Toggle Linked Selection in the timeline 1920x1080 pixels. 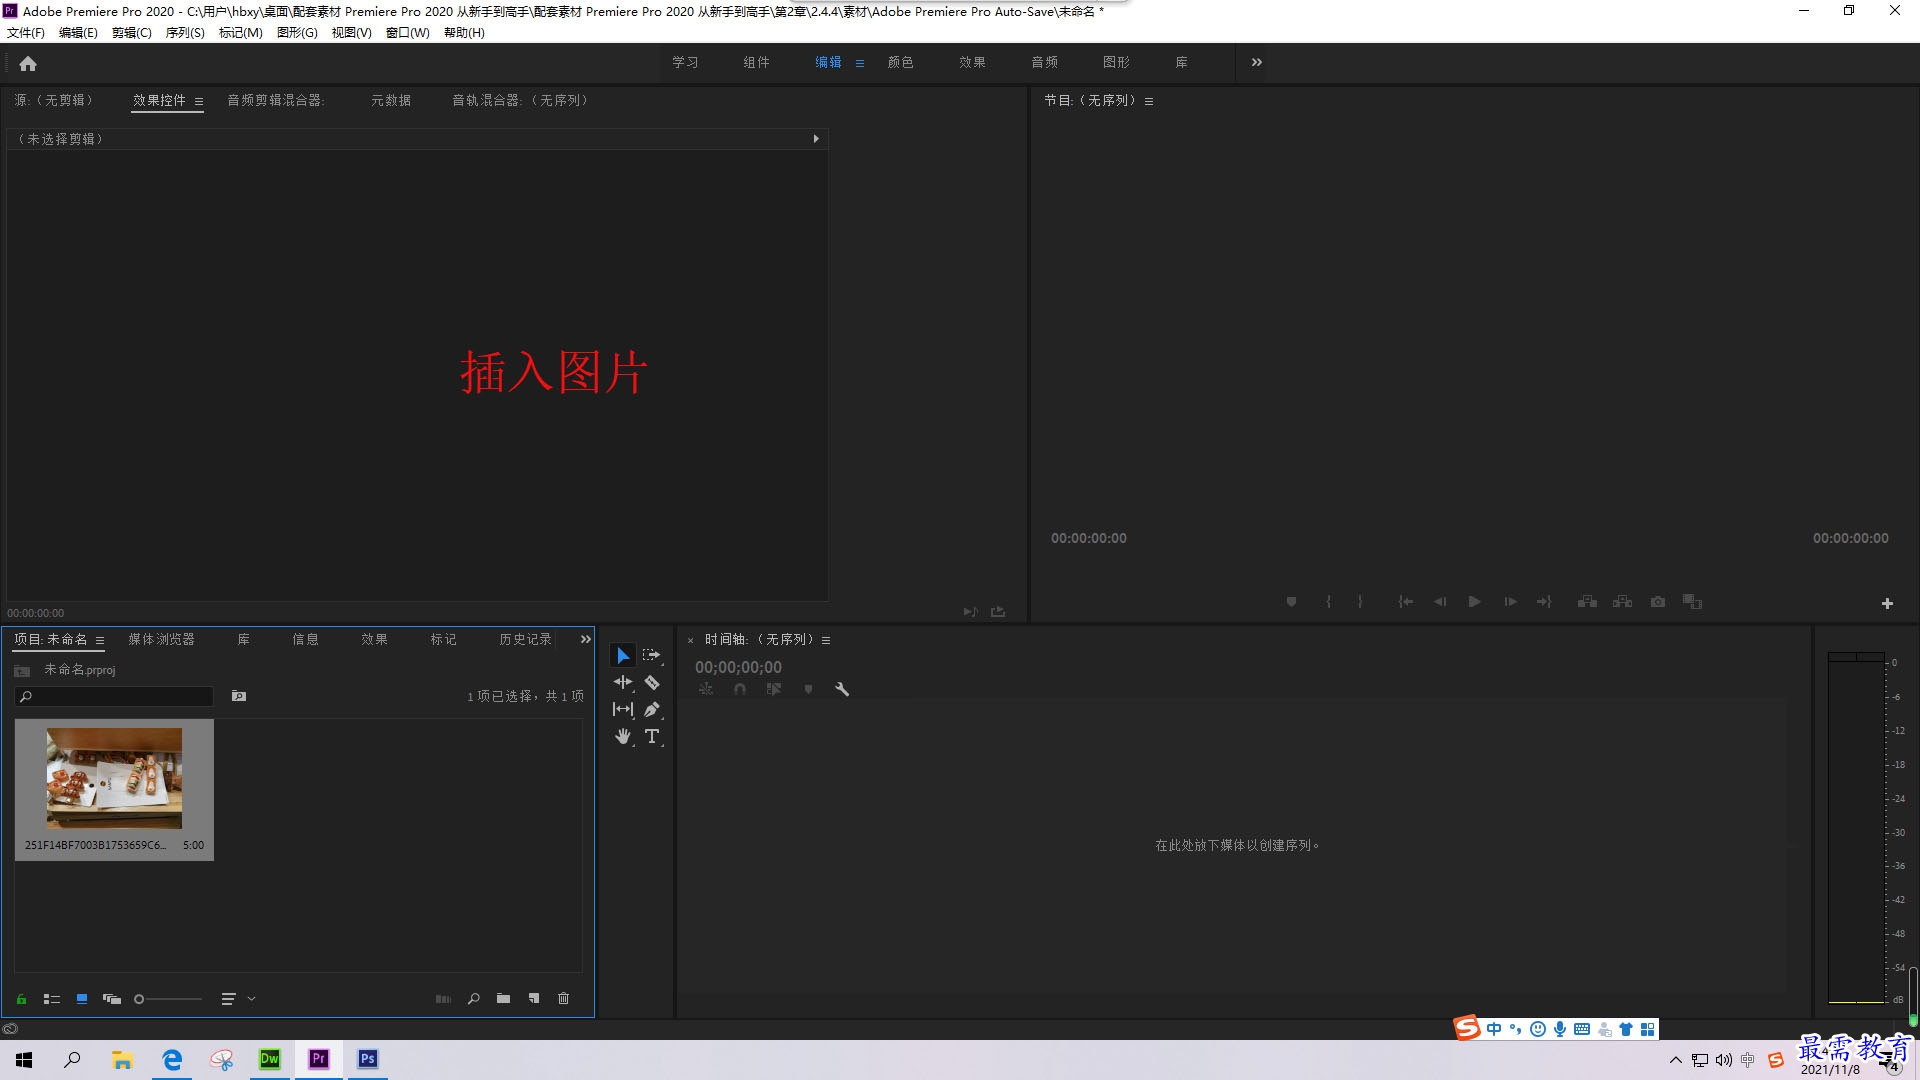coord(774,689)
